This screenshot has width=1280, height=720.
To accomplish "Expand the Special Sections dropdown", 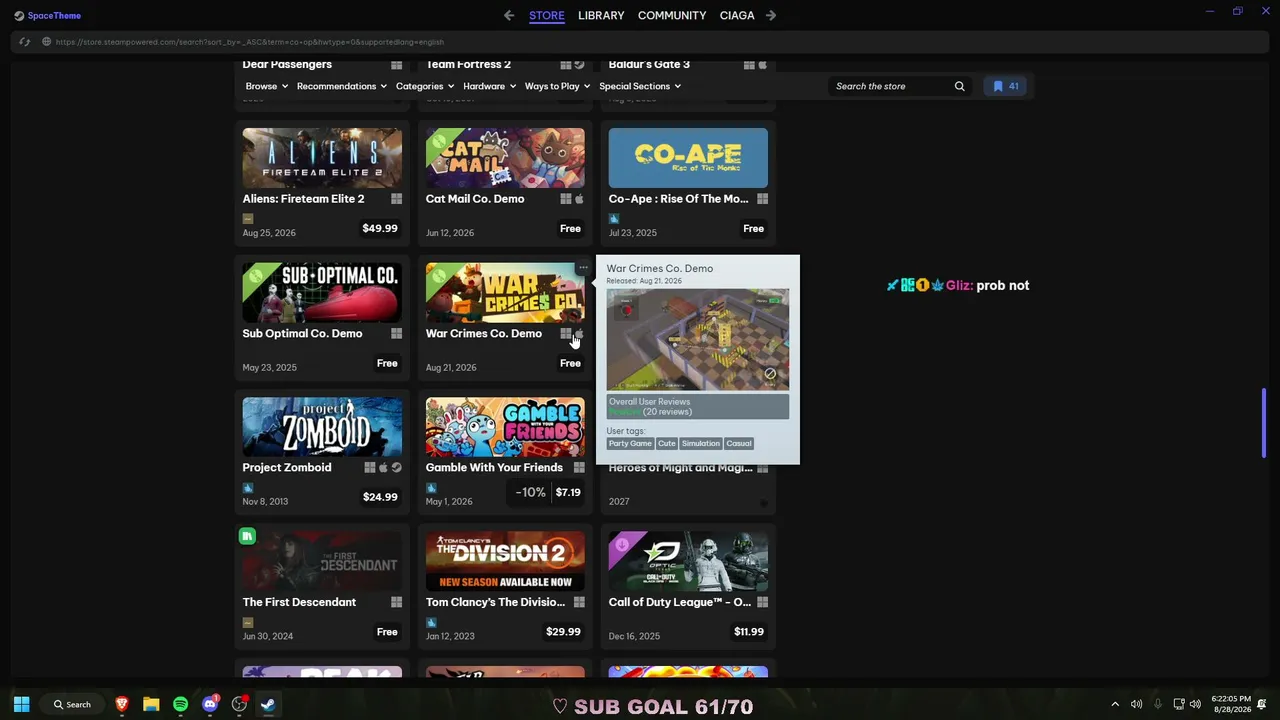I will point(640,86).
